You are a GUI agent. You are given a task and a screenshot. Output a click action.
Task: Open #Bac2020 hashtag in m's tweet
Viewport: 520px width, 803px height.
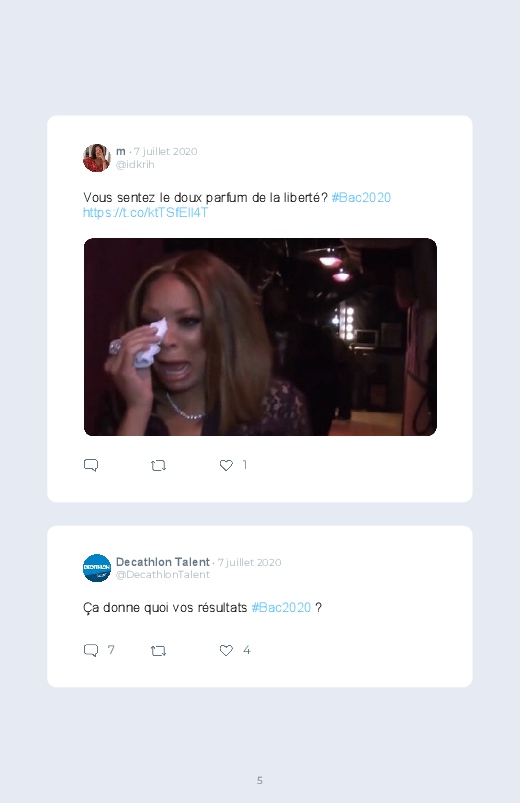click(x=361, y=198)
